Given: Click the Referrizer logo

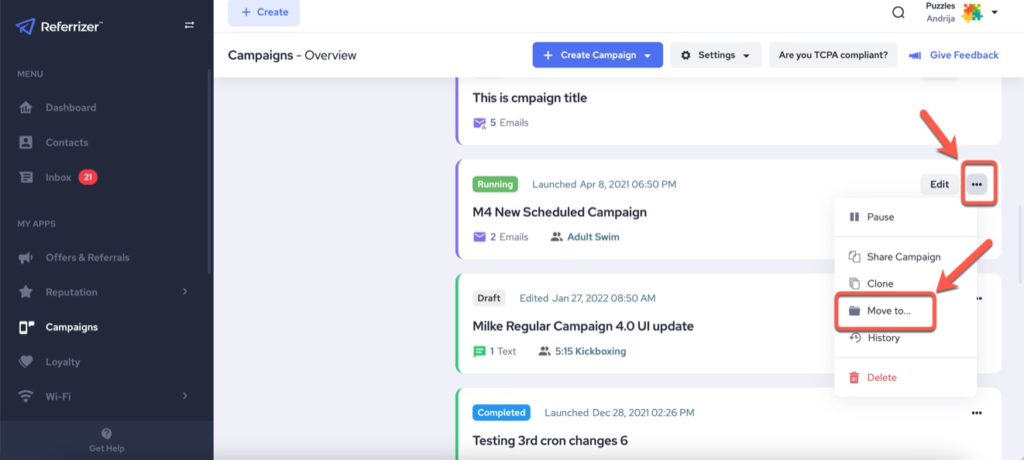Looking at the screenshot, I should point(60,26).
